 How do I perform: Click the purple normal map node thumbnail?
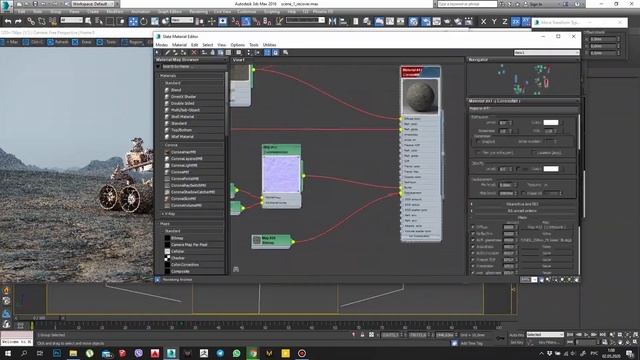[x=281, y=174]
